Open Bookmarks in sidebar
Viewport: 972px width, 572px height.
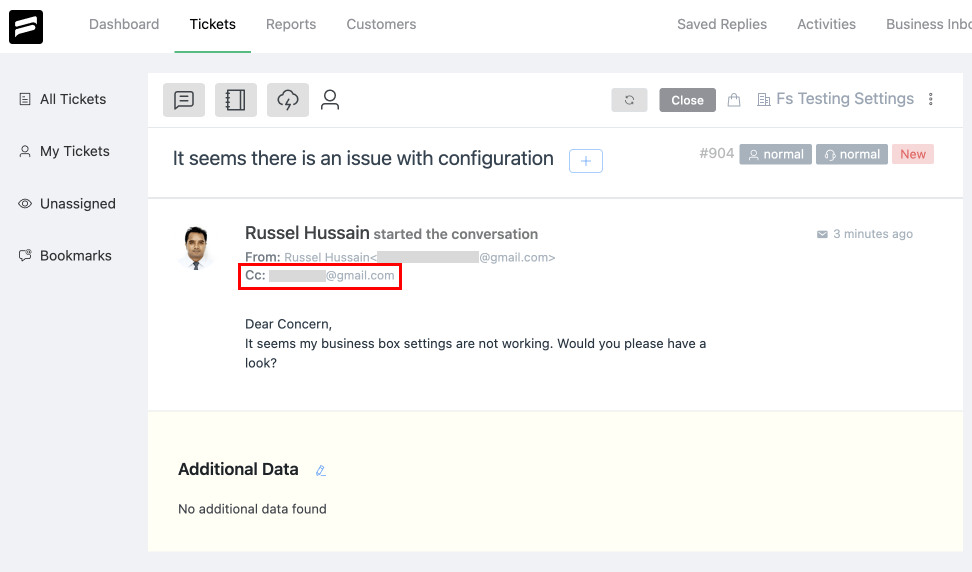point(76,256)
